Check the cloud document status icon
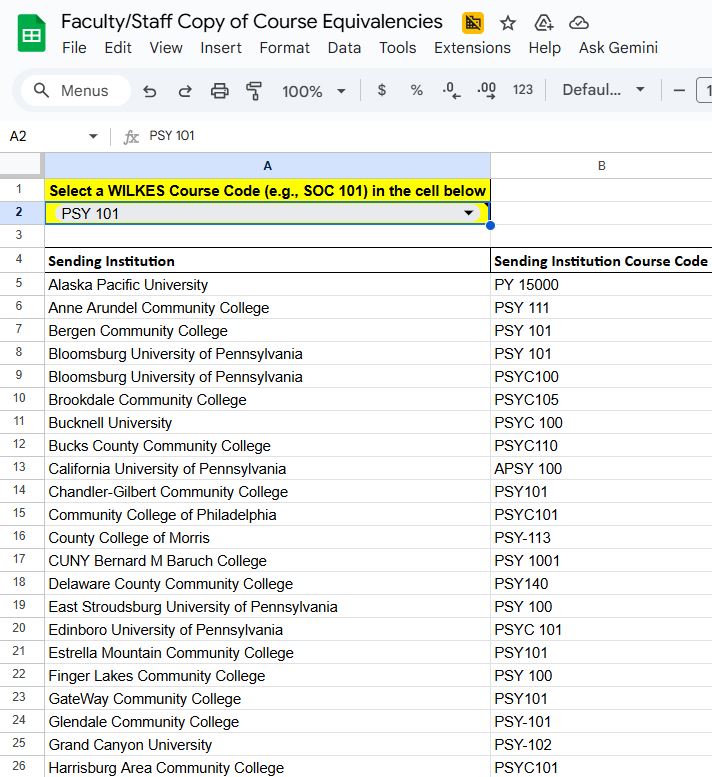 tap(578, 23)
